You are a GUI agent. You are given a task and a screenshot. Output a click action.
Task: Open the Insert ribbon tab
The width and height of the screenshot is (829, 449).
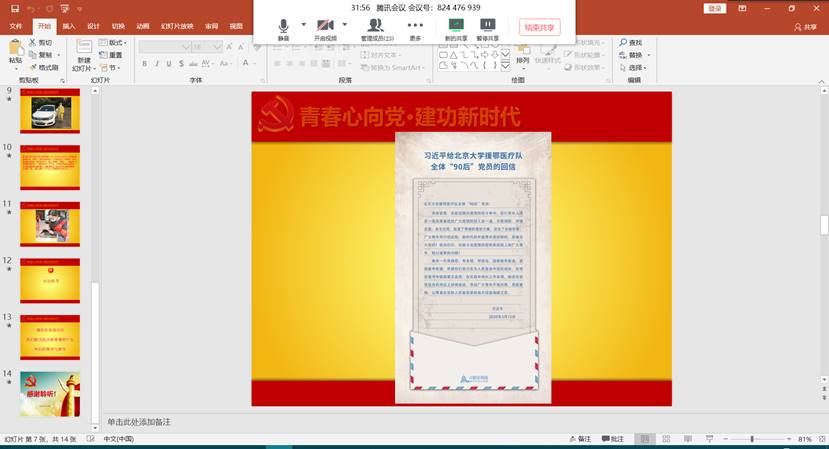click(68, 26)
